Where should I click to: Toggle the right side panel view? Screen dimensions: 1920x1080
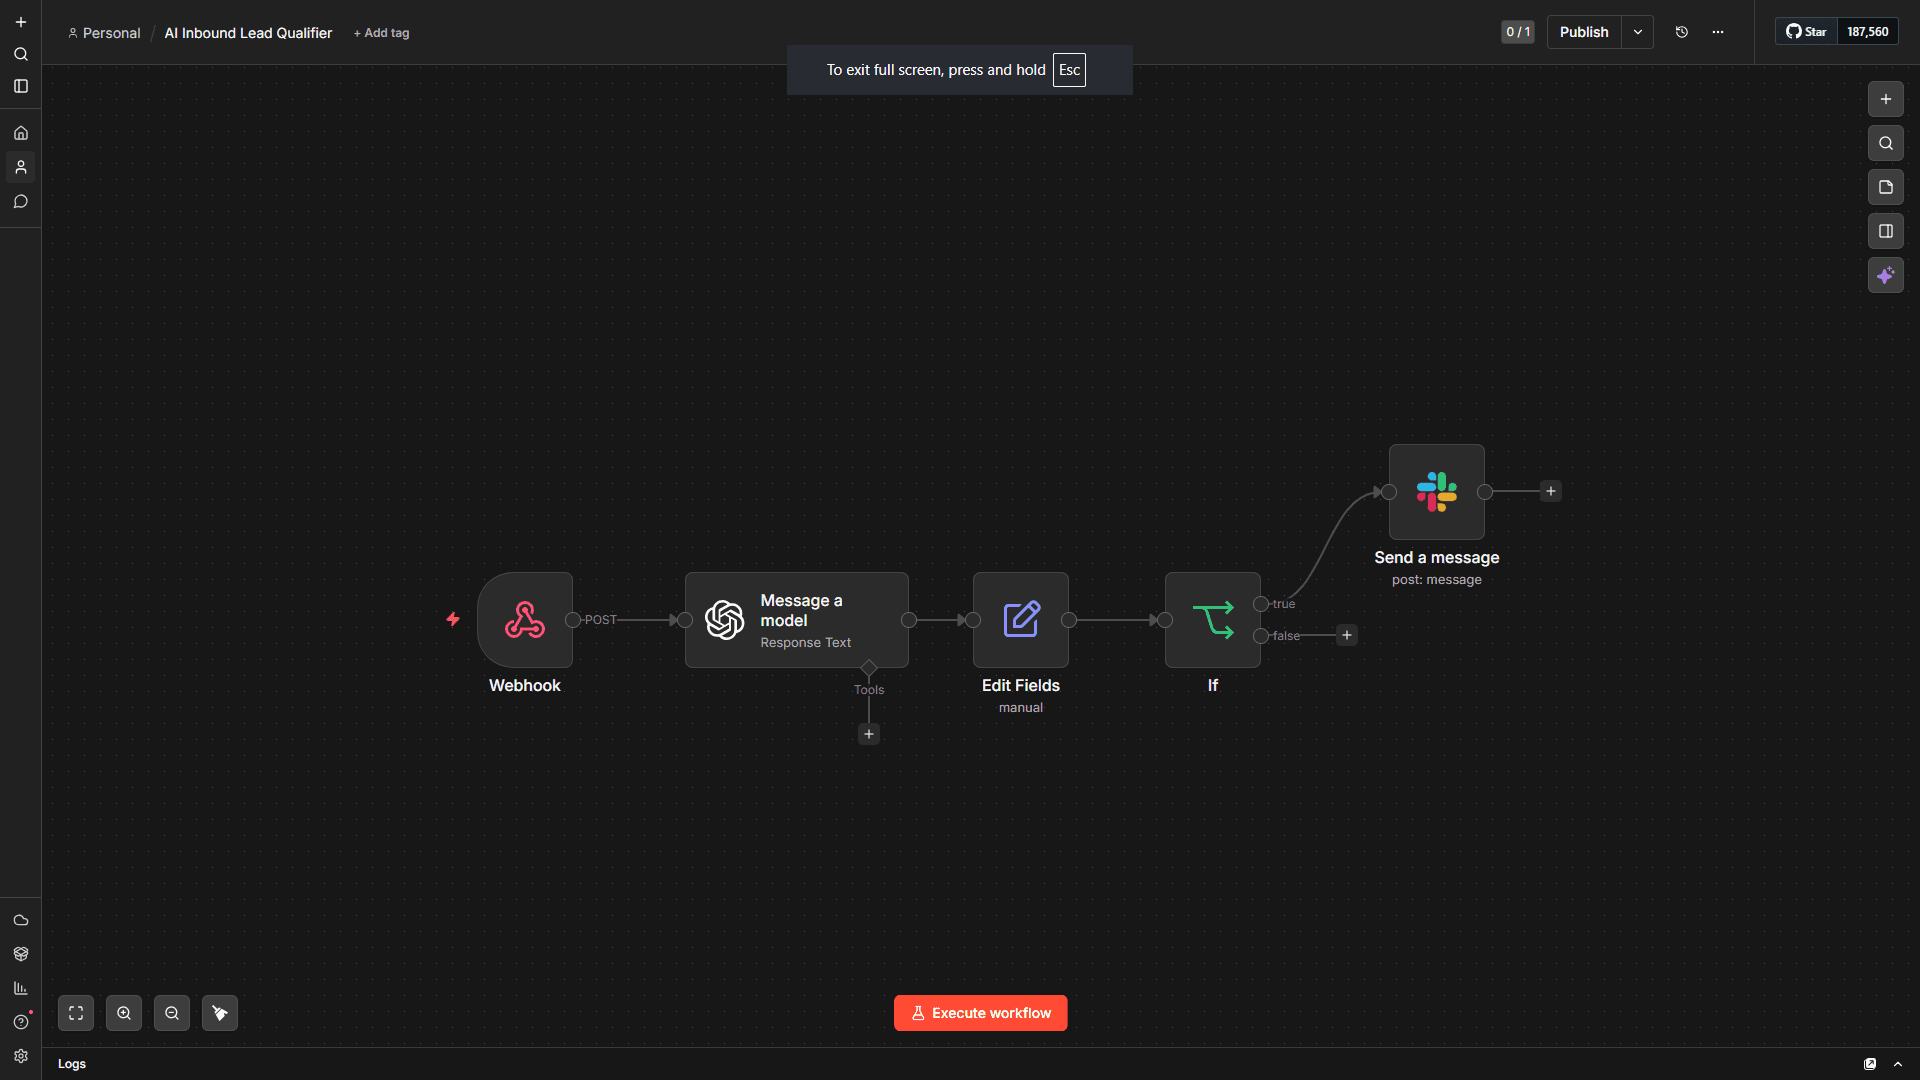tap(1885, 231)
